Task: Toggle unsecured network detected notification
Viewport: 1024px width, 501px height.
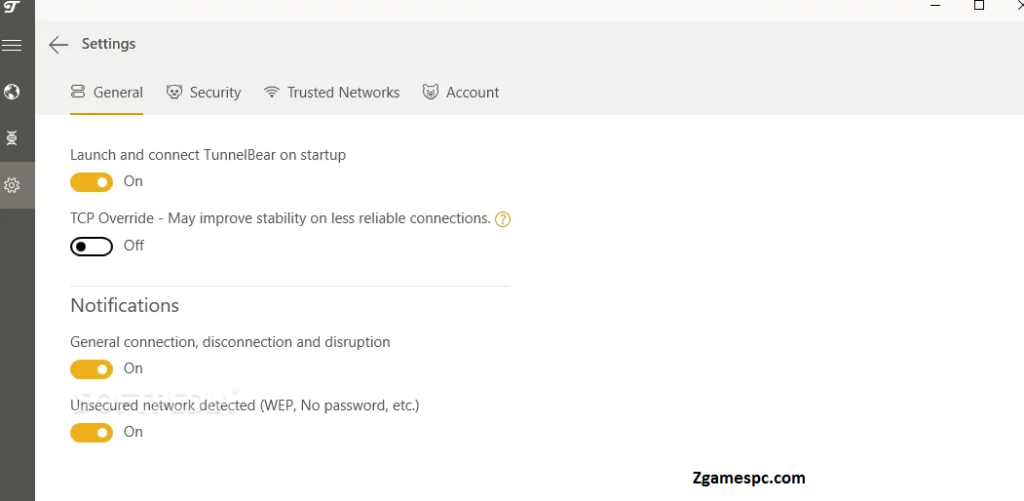Action: coord(91,432)
